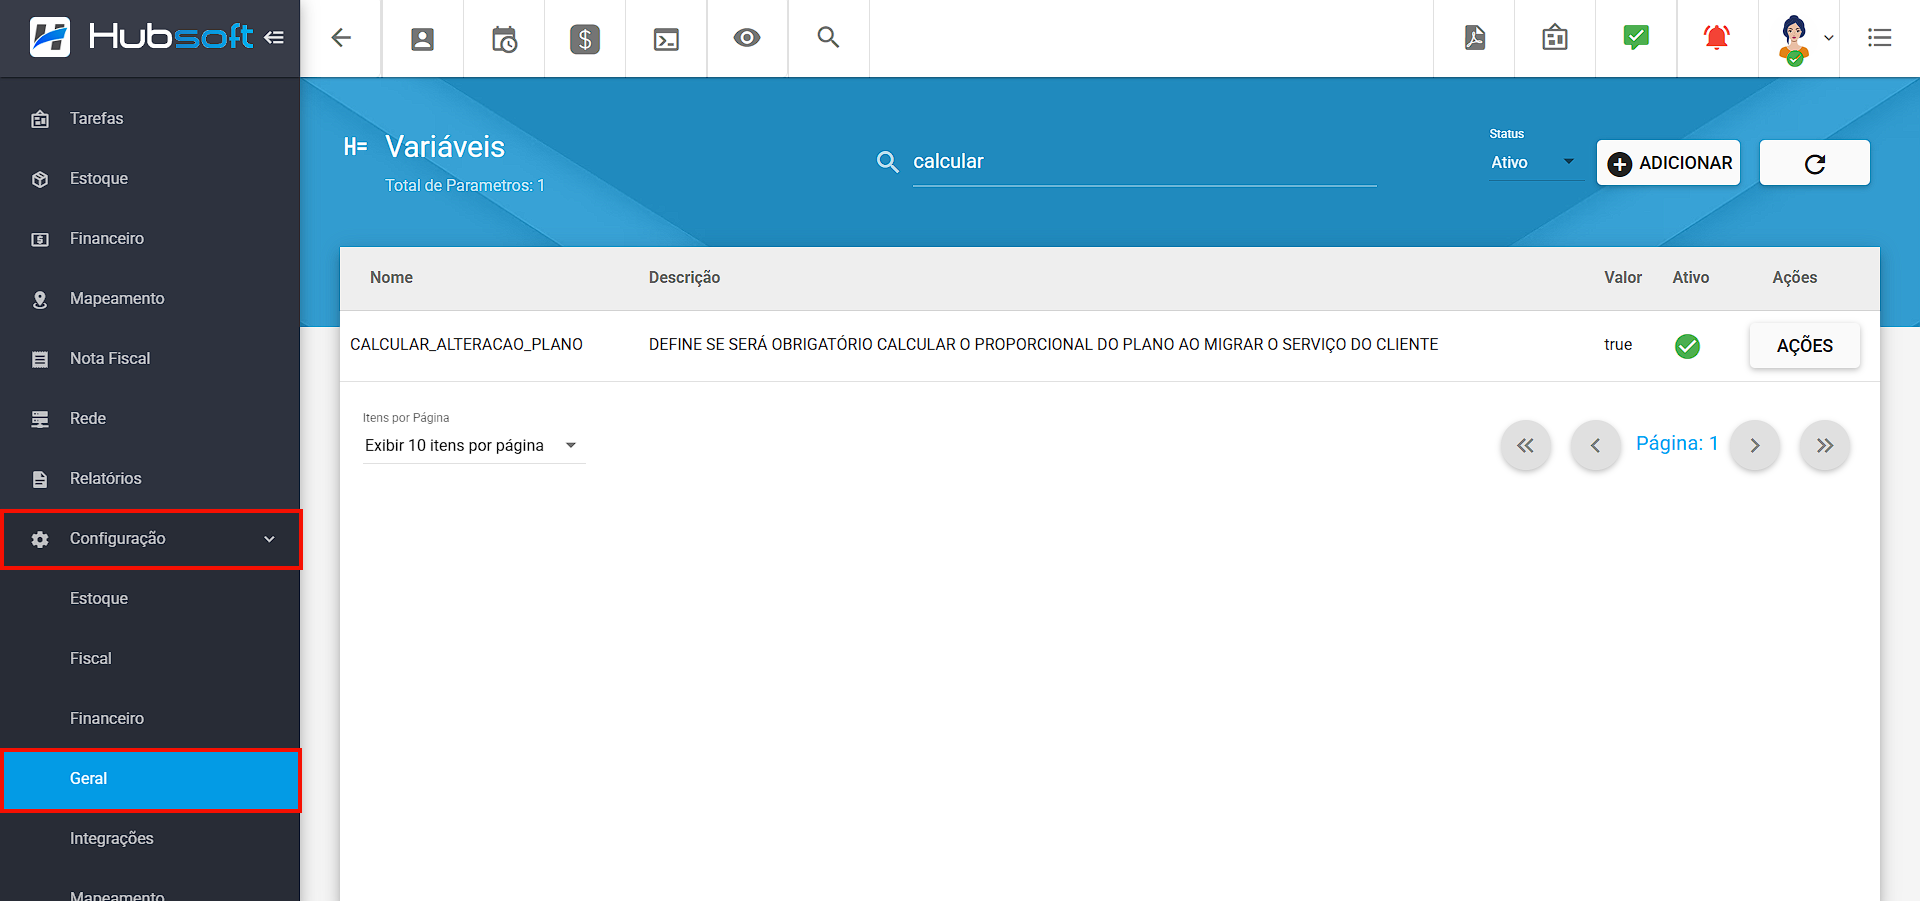This screenshot has width=1920, height=901.
Task: Open AÇÕES for CALCULAR_ALTERACAO_PLANO
Action: click(x=1804, y=345)
